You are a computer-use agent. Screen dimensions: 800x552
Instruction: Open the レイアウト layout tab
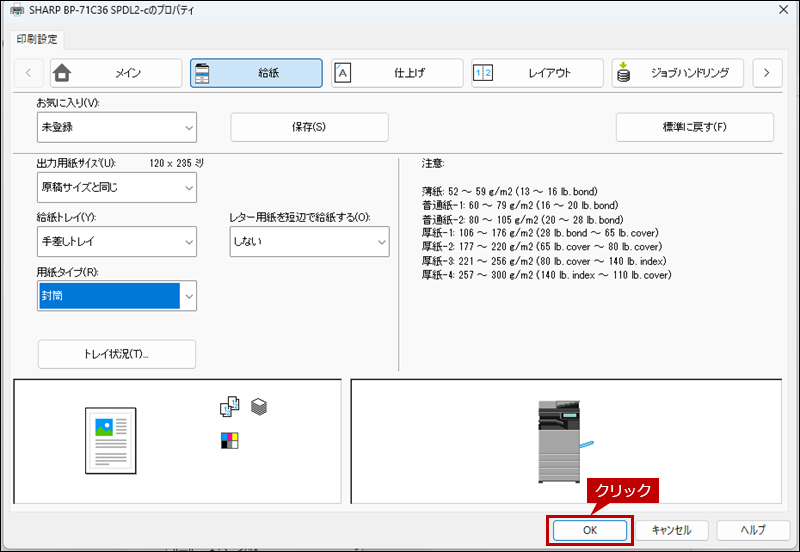(x=537, y=73)
